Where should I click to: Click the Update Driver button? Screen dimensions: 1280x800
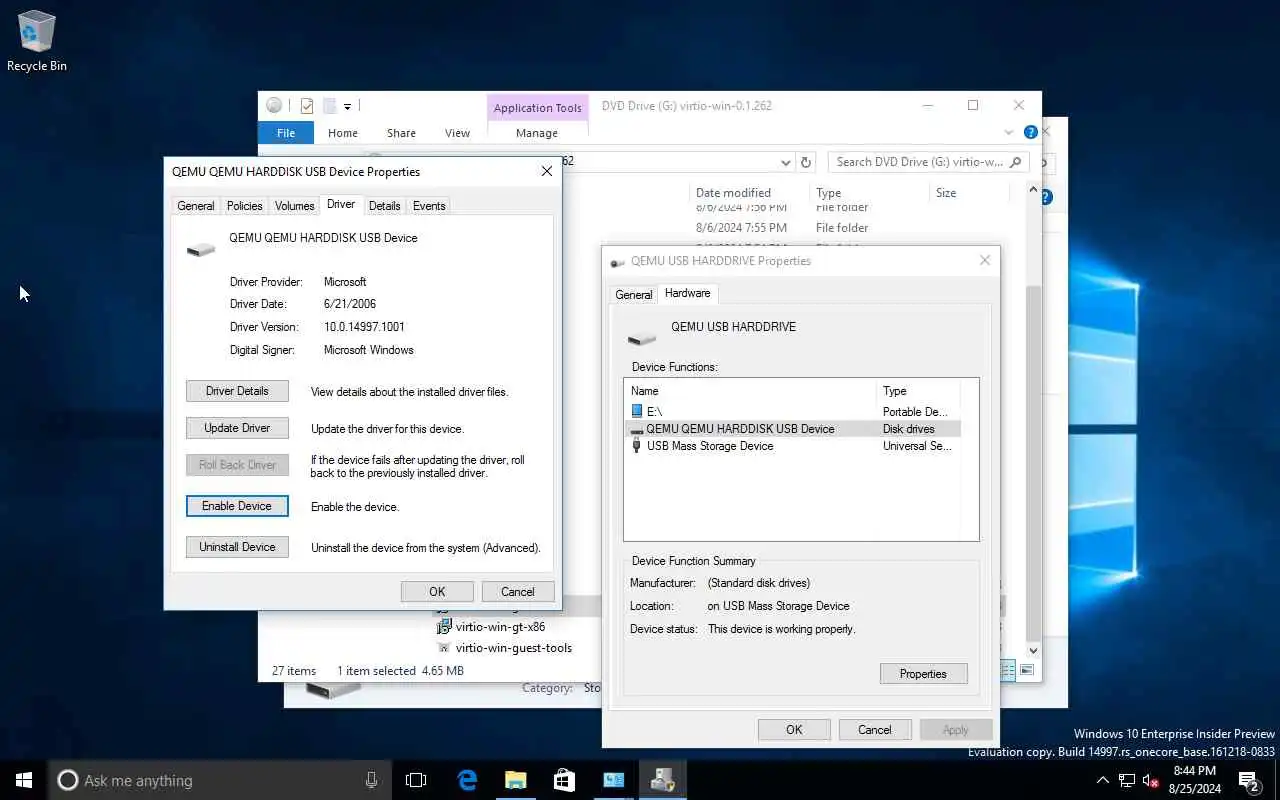[x=237, y=428]
